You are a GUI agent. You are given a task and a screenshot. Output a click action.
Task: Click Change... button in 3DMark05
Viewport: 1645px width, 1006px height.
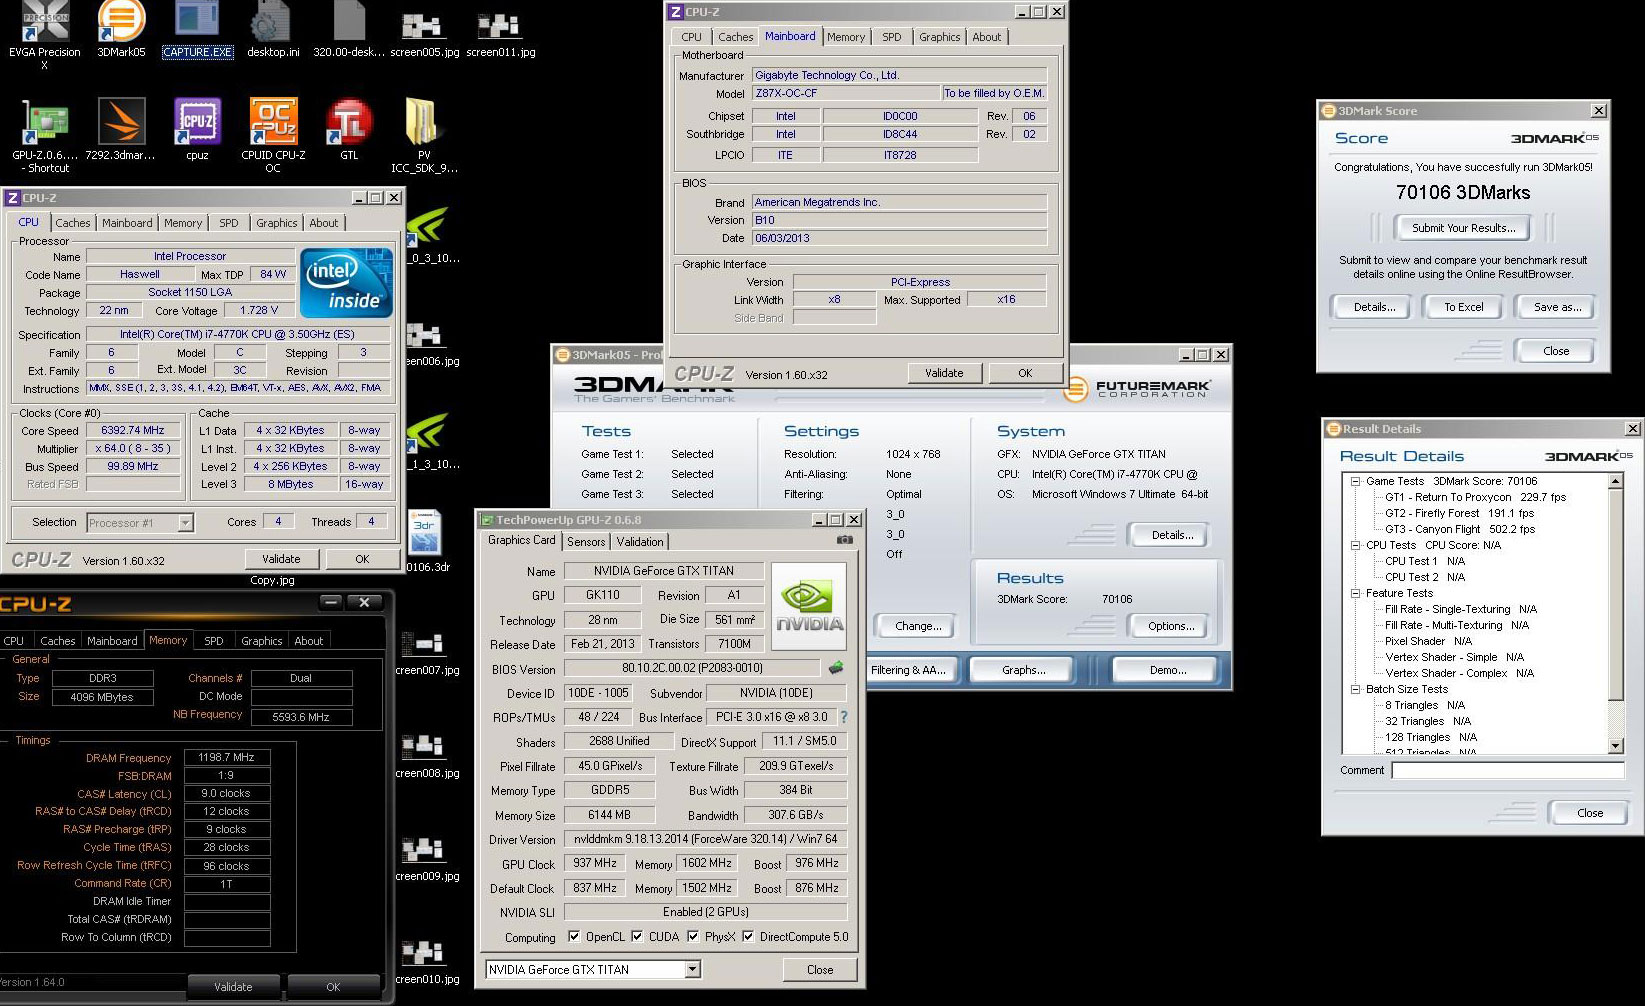click(917, 626)
